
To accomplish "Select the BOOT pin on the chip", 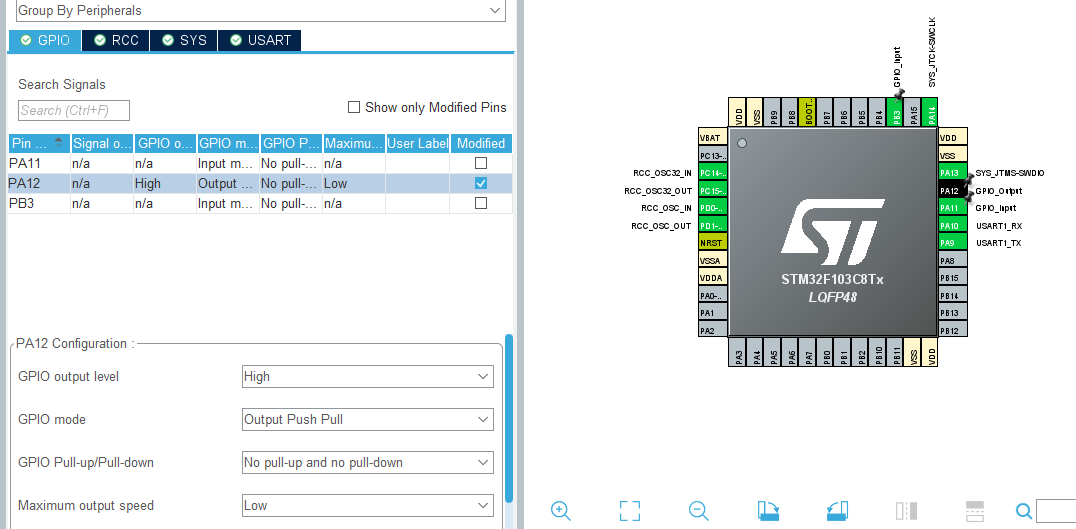I will 808,111.
